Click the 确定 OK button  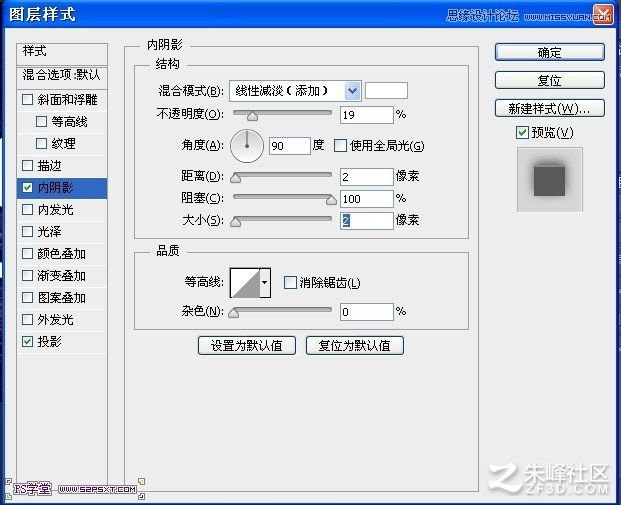pyautogui.click(x=550, y=52)
